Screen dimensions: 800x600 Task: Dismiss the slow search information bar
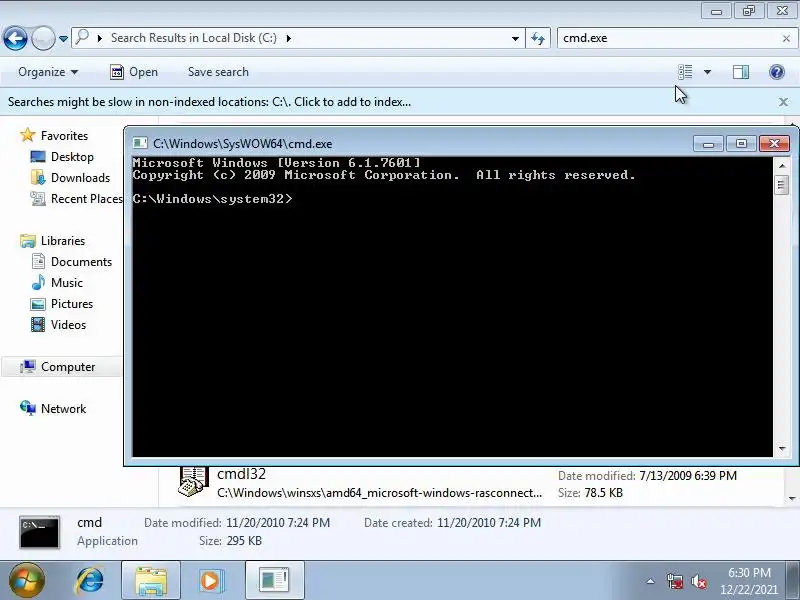point(784,102)
